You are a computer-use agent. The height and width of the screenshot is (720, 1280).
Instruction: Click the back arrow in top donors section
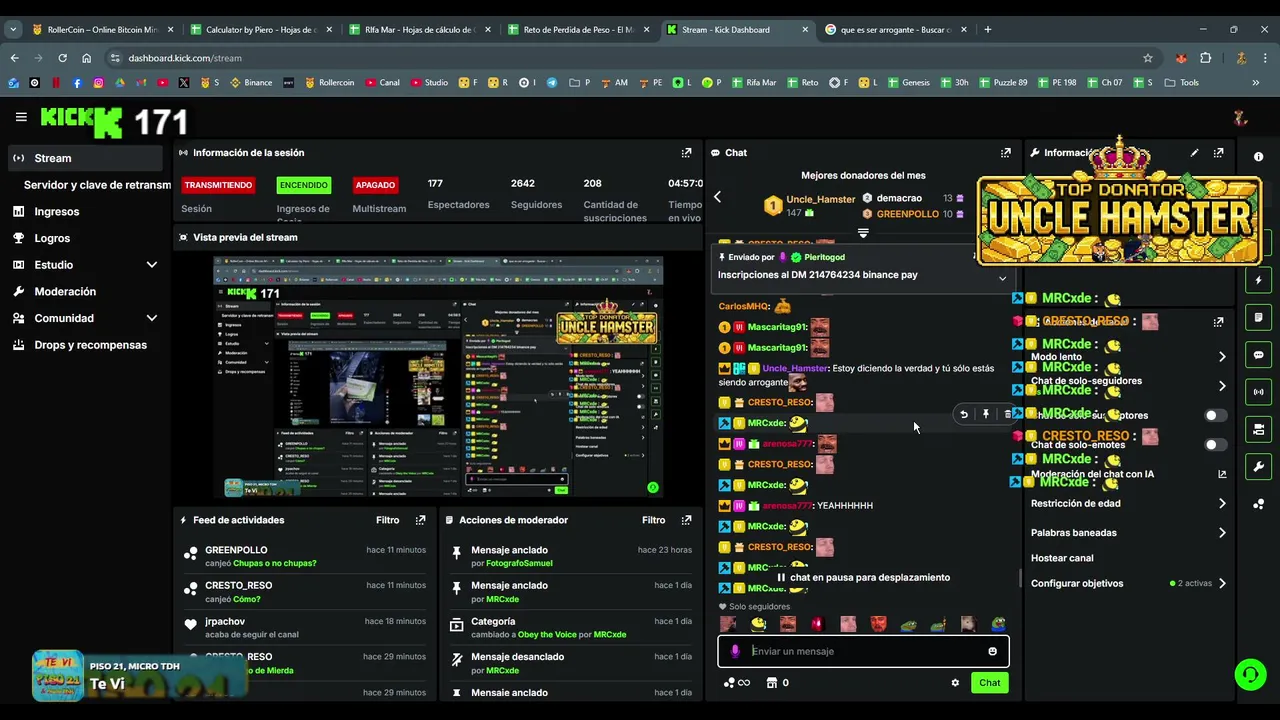coord(717,197)
